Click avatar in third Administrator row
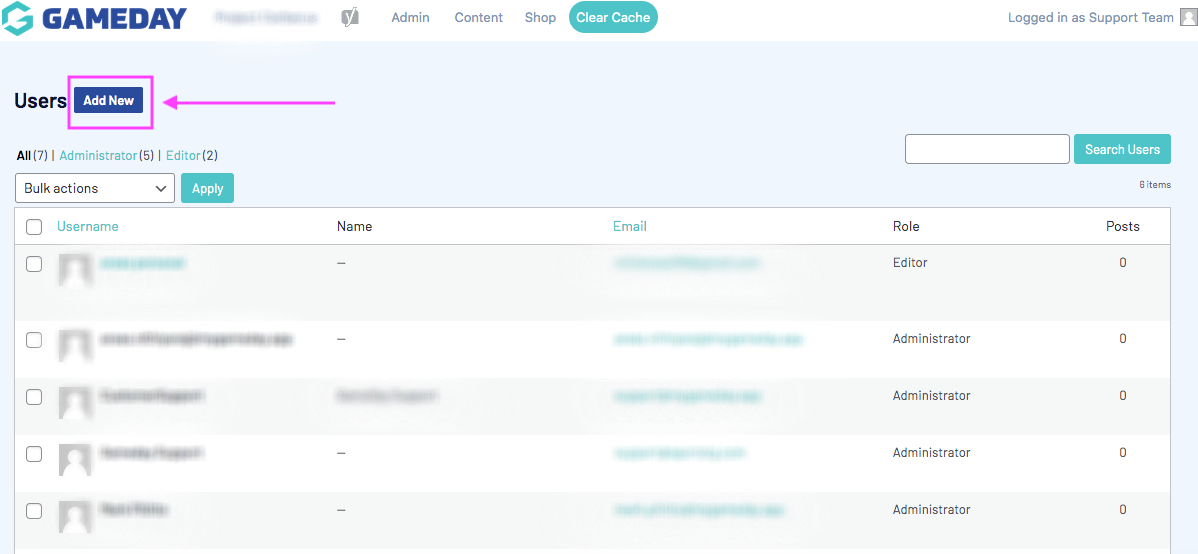 click(x=75, y=460)
